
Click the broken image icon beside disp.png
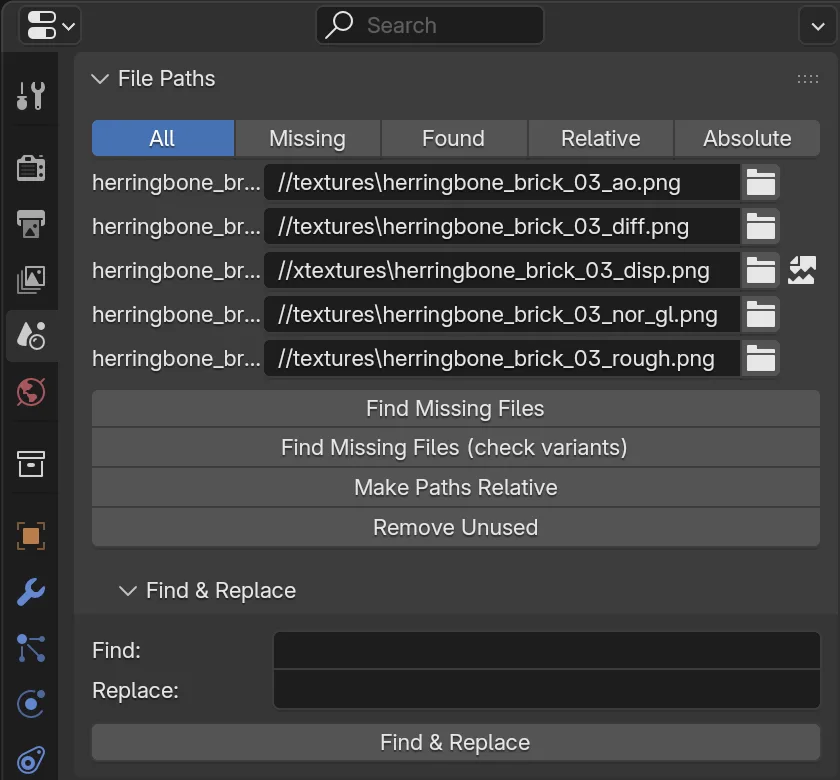pyautogui.click(x=801, y=271)
